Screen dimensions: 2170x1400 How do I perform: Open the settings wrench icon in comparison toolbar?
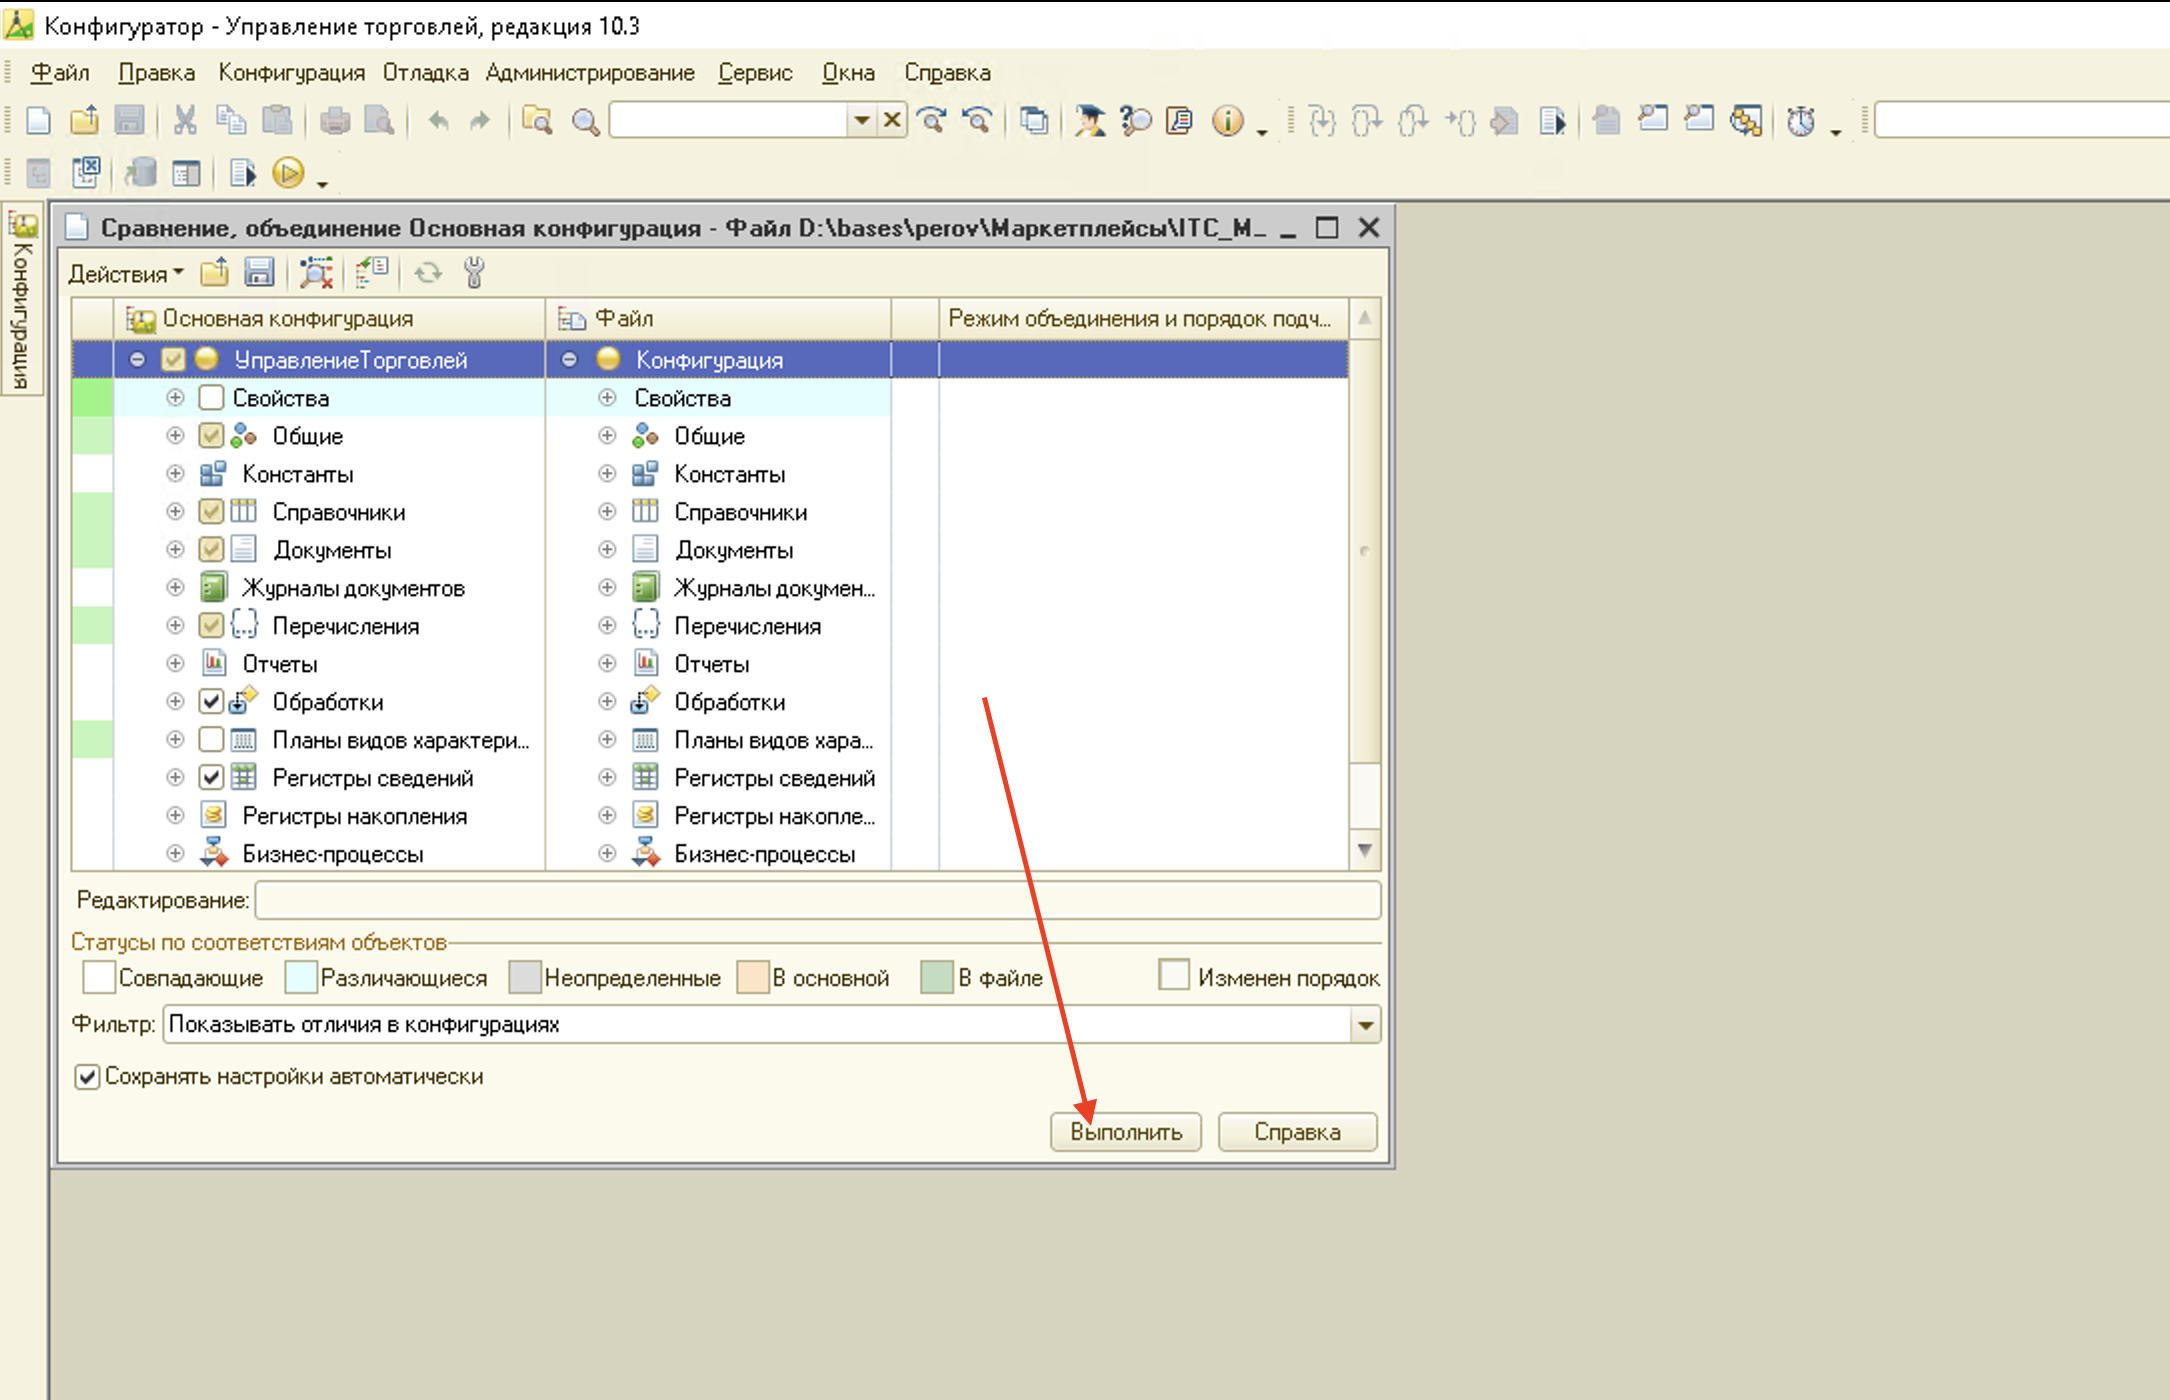click(474, 272)
